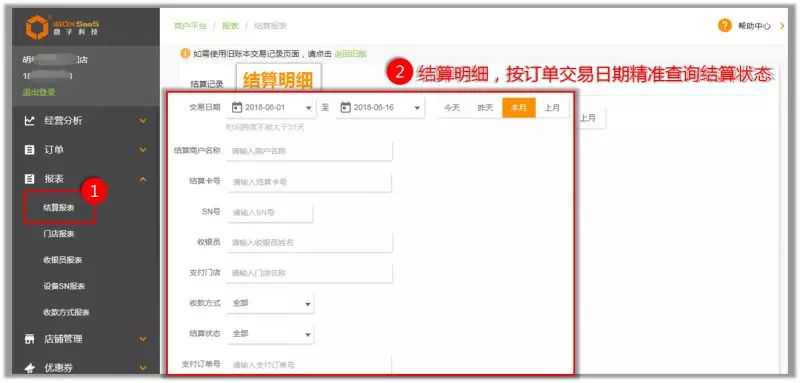800x383 pixels.
Task: Click the 退出登录 logout link
Action: pyautogui.click(x=39, y=92)
